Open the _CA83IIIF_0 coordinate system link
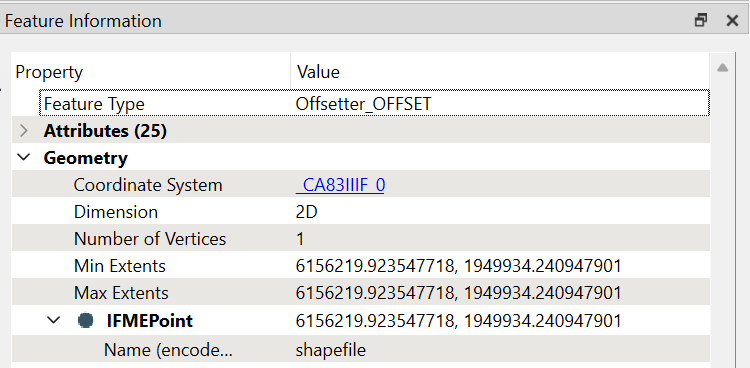This screenshot has height=368, width=750. tap(340, 185)
